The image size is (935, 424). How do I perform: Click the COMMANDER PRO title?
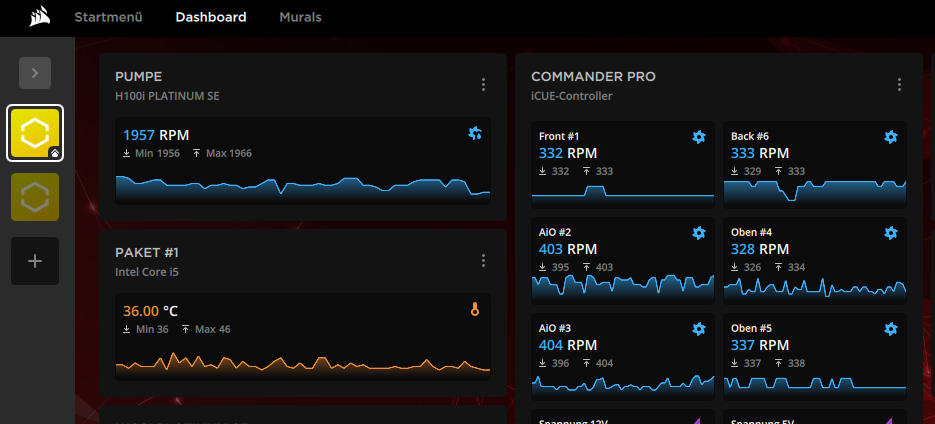593,77
